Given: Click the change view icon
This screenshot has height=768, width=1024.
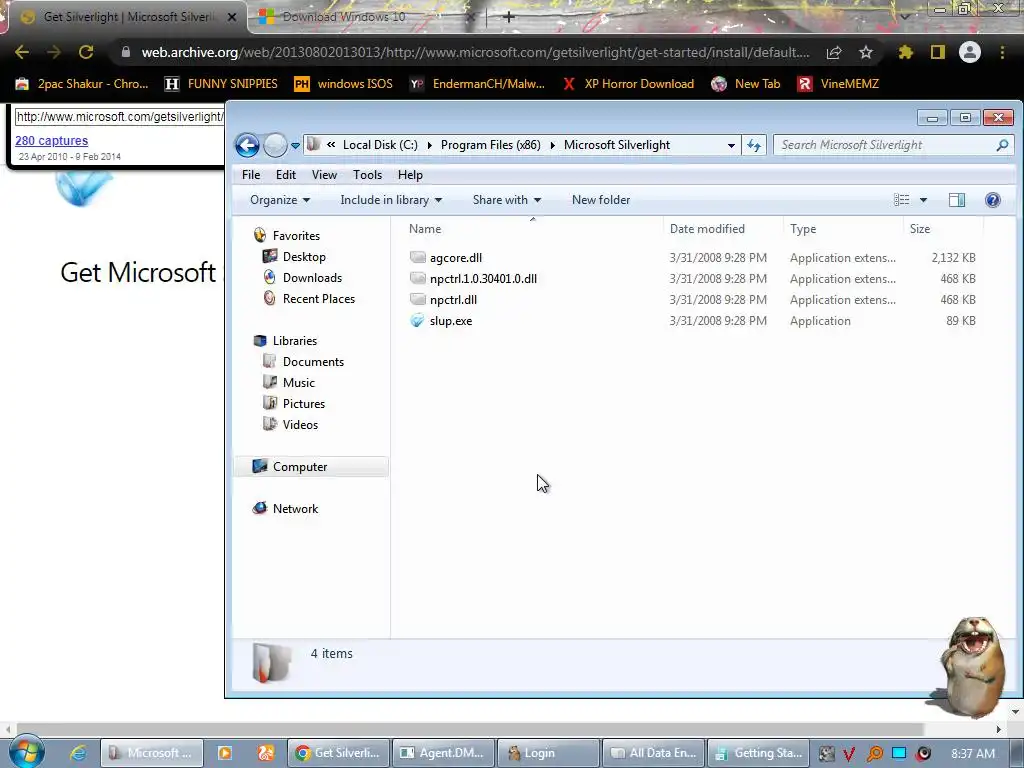Looking at the screenshot, I should click(902, 200).
